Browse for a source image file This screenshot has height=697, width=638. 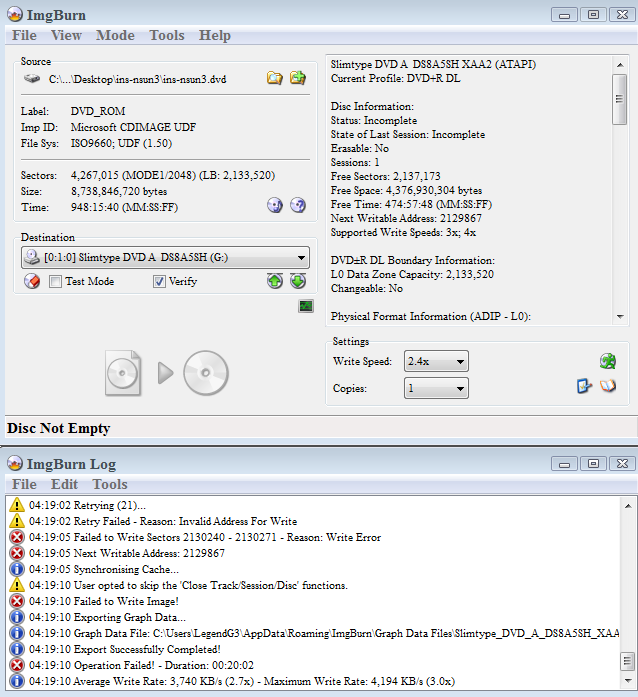click(x=274, y=78)
